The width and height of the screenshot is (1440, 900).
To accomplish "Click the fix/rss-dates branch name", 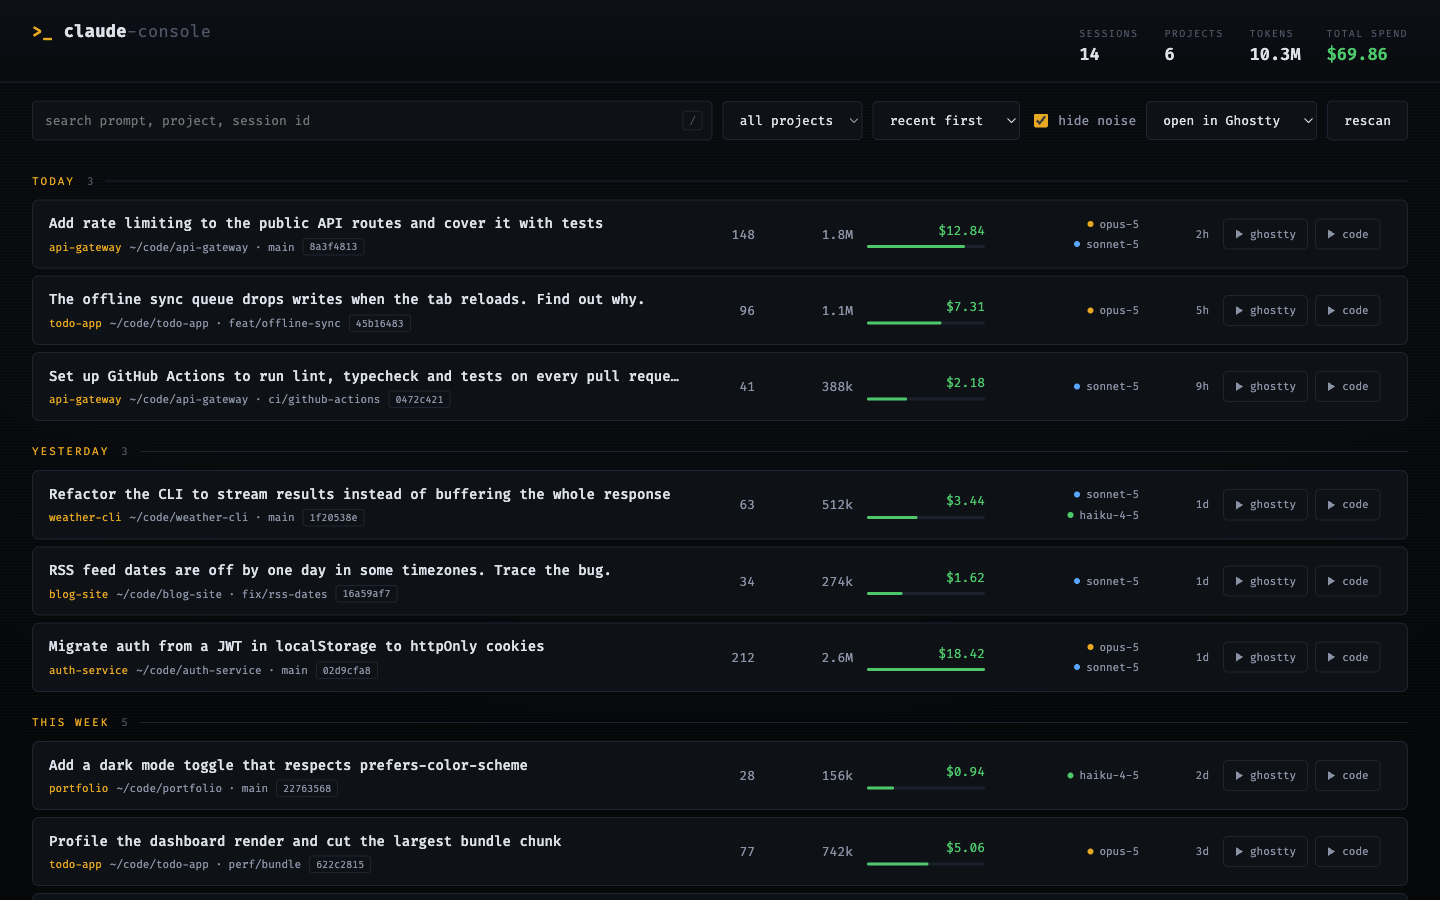I will [284, 594].
